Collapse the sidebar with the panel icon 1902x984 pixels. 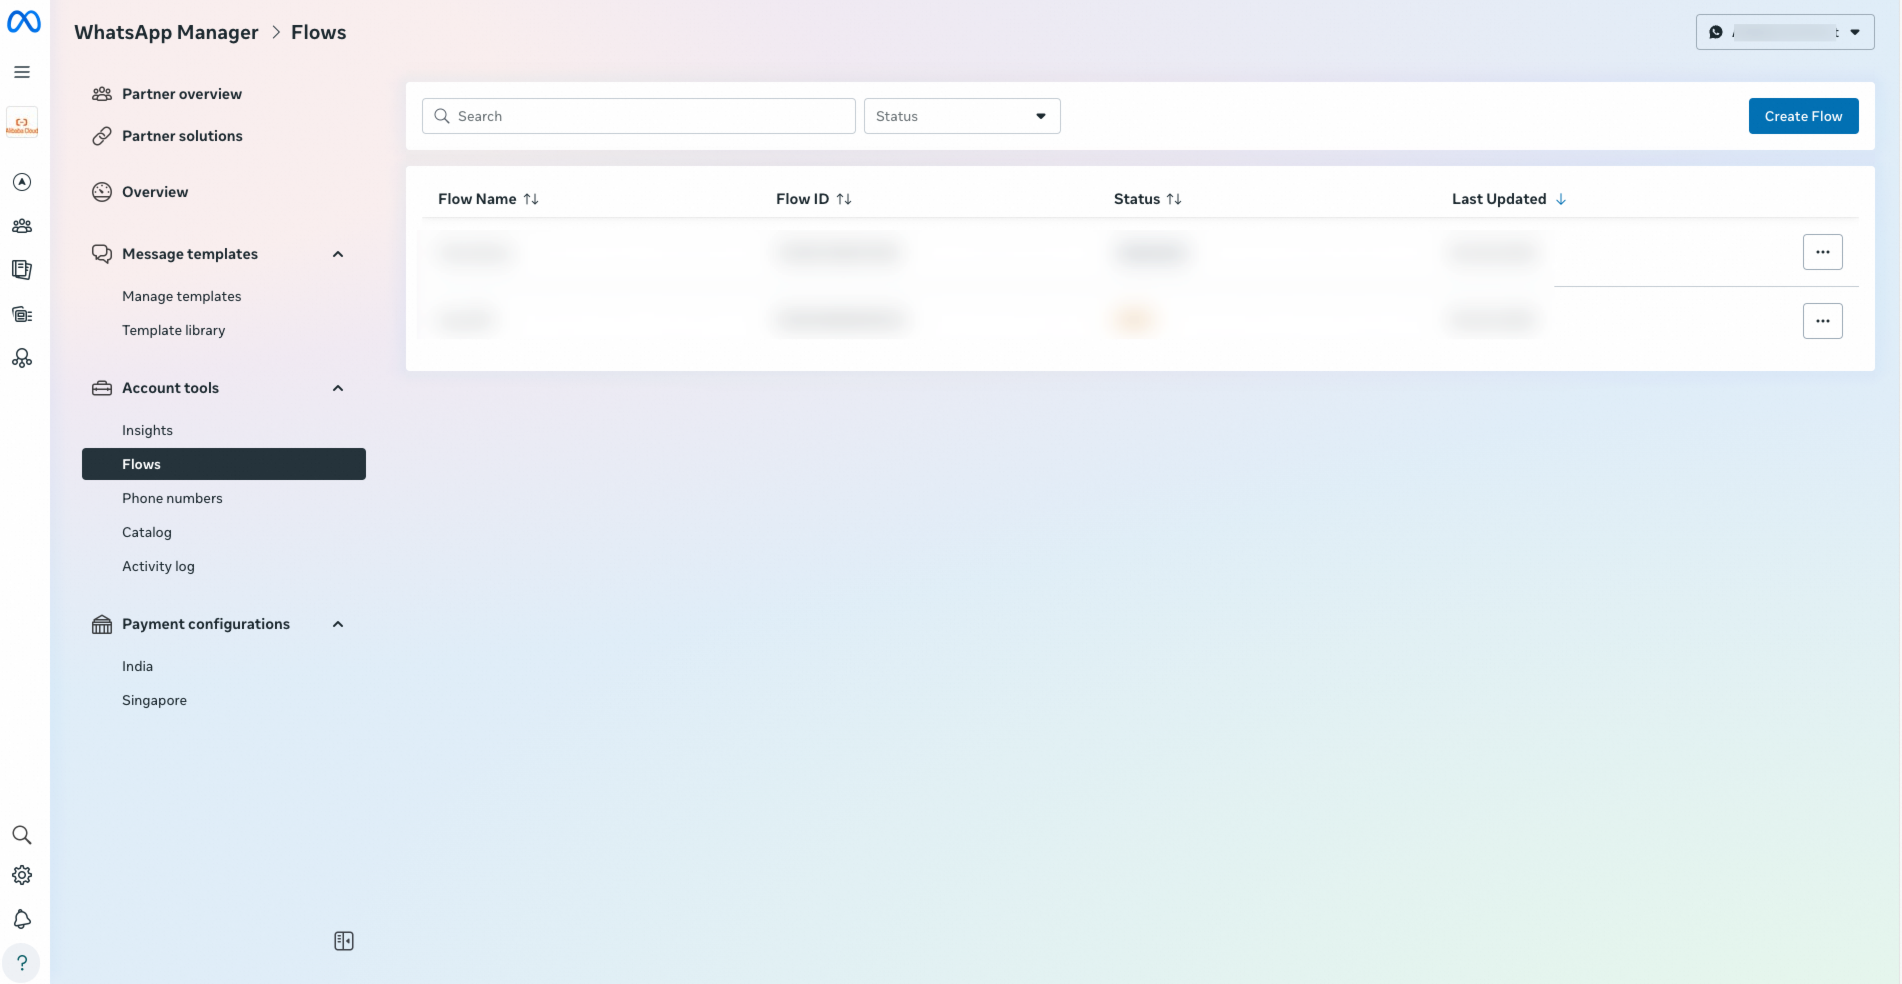coord(344,941)
